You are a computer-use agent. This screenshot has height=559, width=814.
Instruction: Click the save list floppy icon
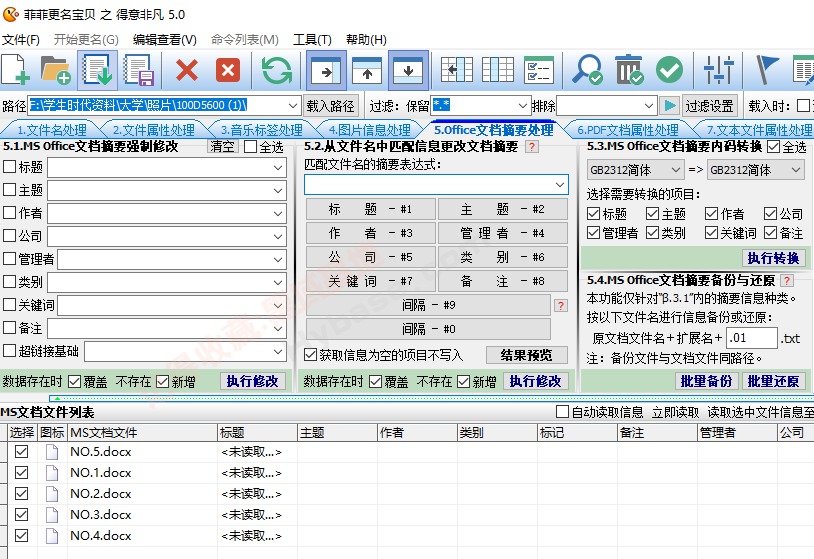(139, 70)
